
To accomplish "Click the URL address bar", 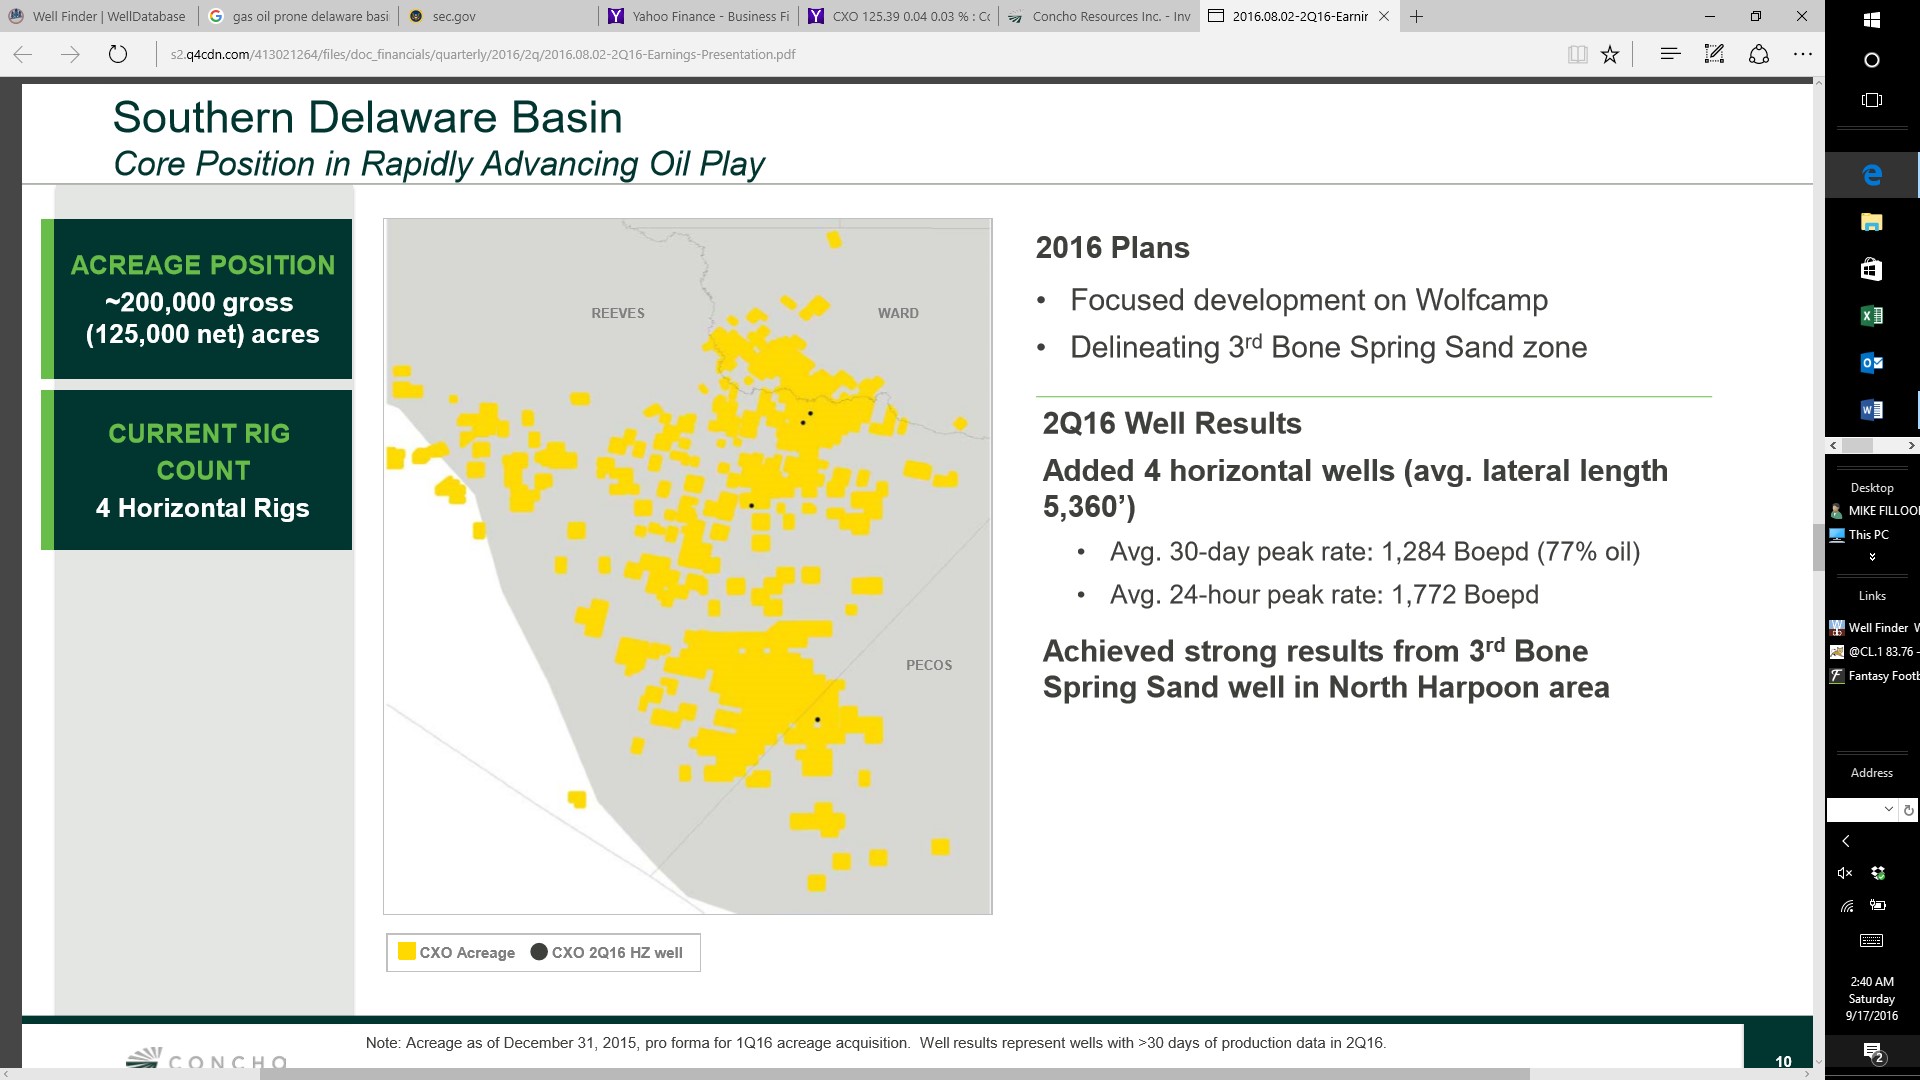I will point(860,54).
